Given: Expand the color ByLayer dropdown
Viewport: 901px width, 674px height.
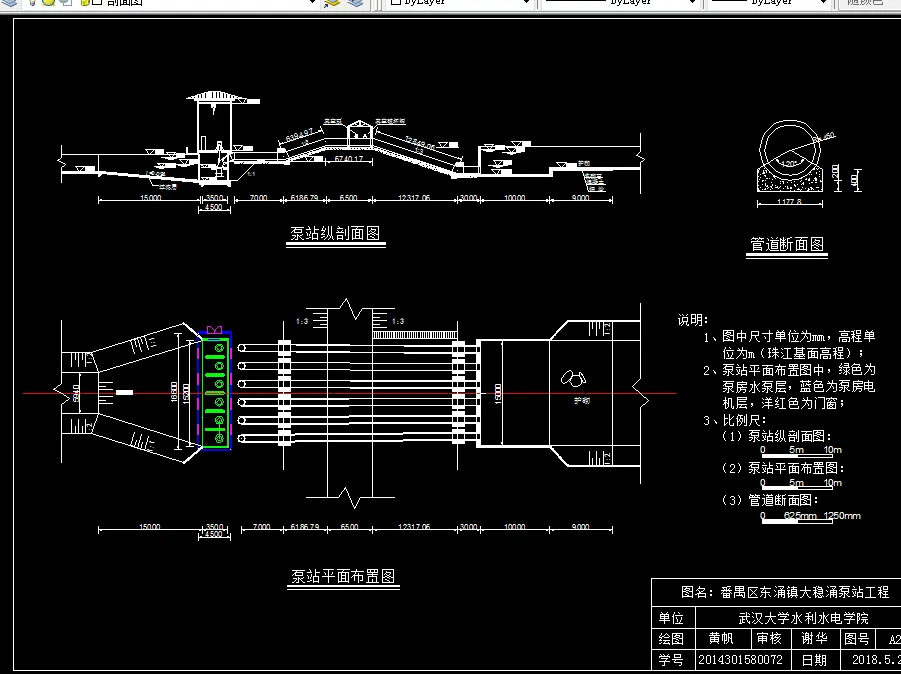Looking at the screenshot, I should 526,3.
